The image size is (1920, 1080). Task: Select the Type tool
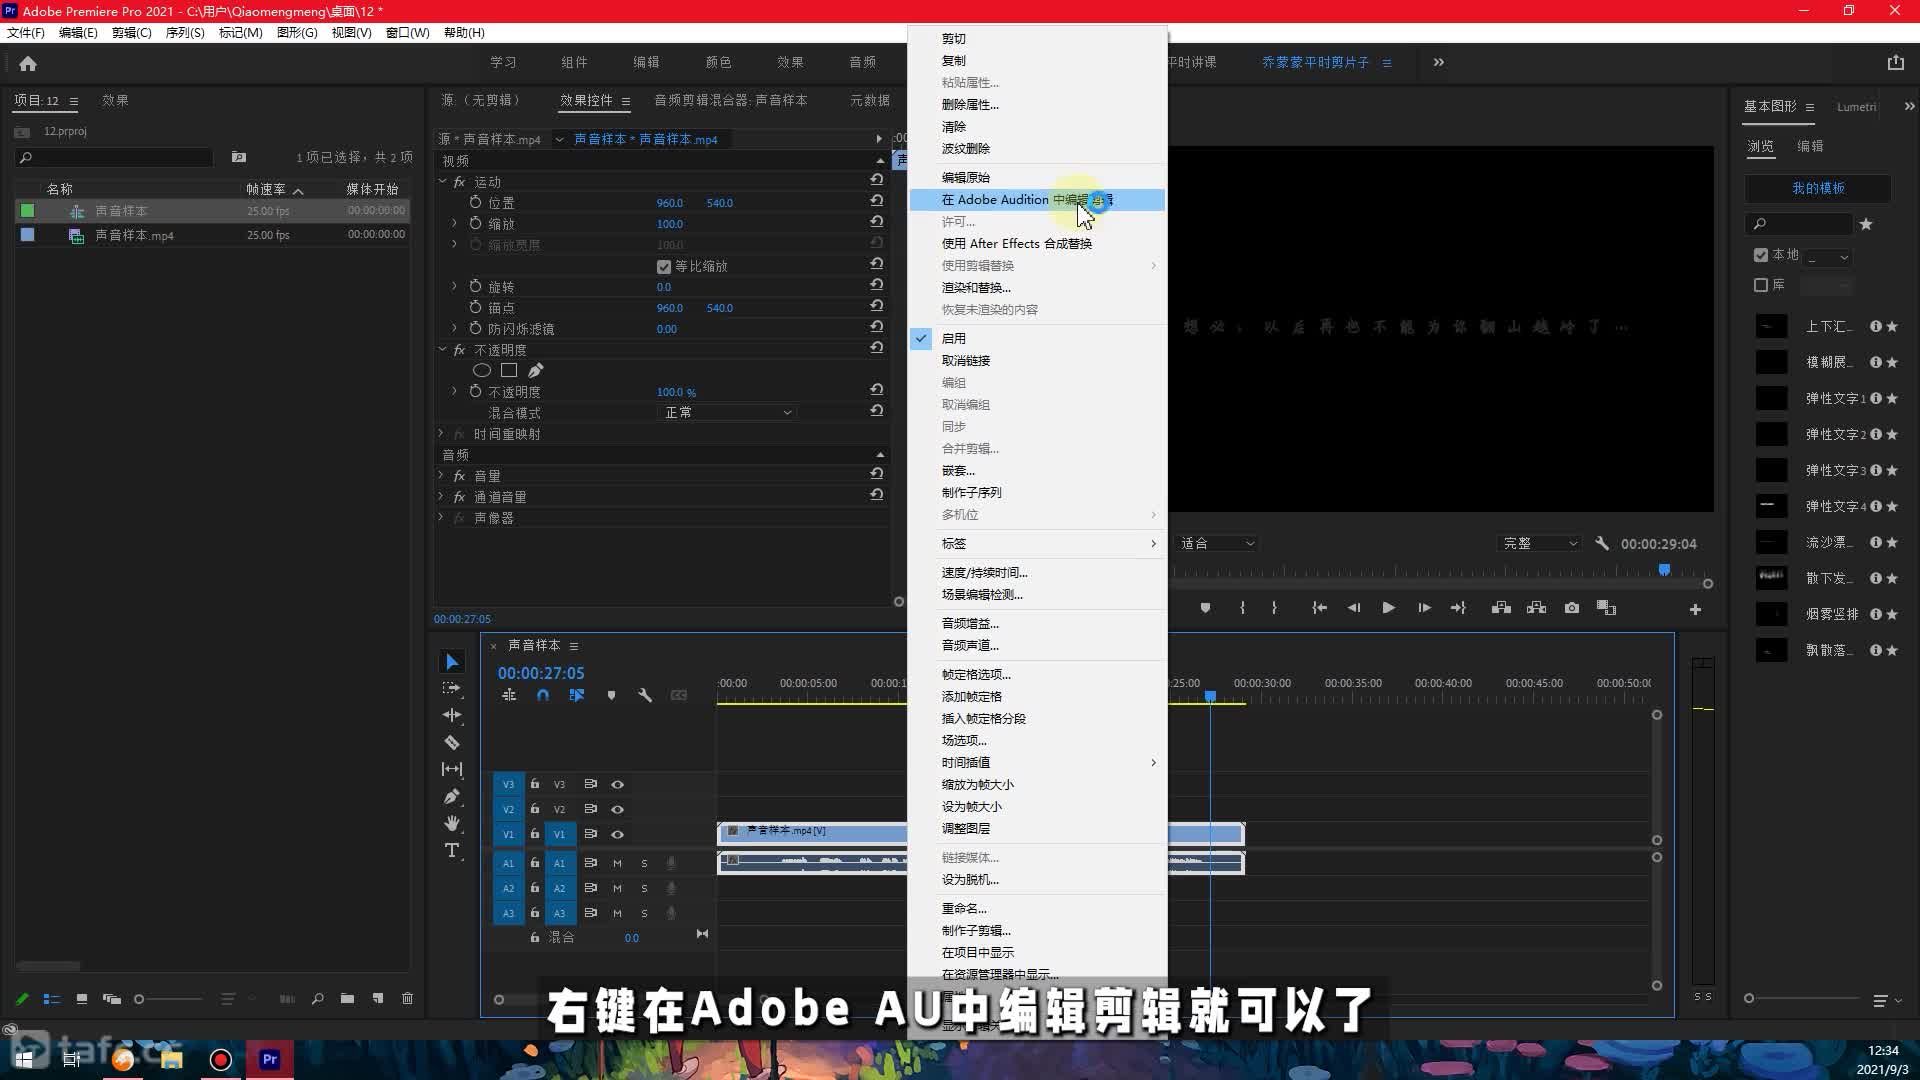click(x=452, y=850)
